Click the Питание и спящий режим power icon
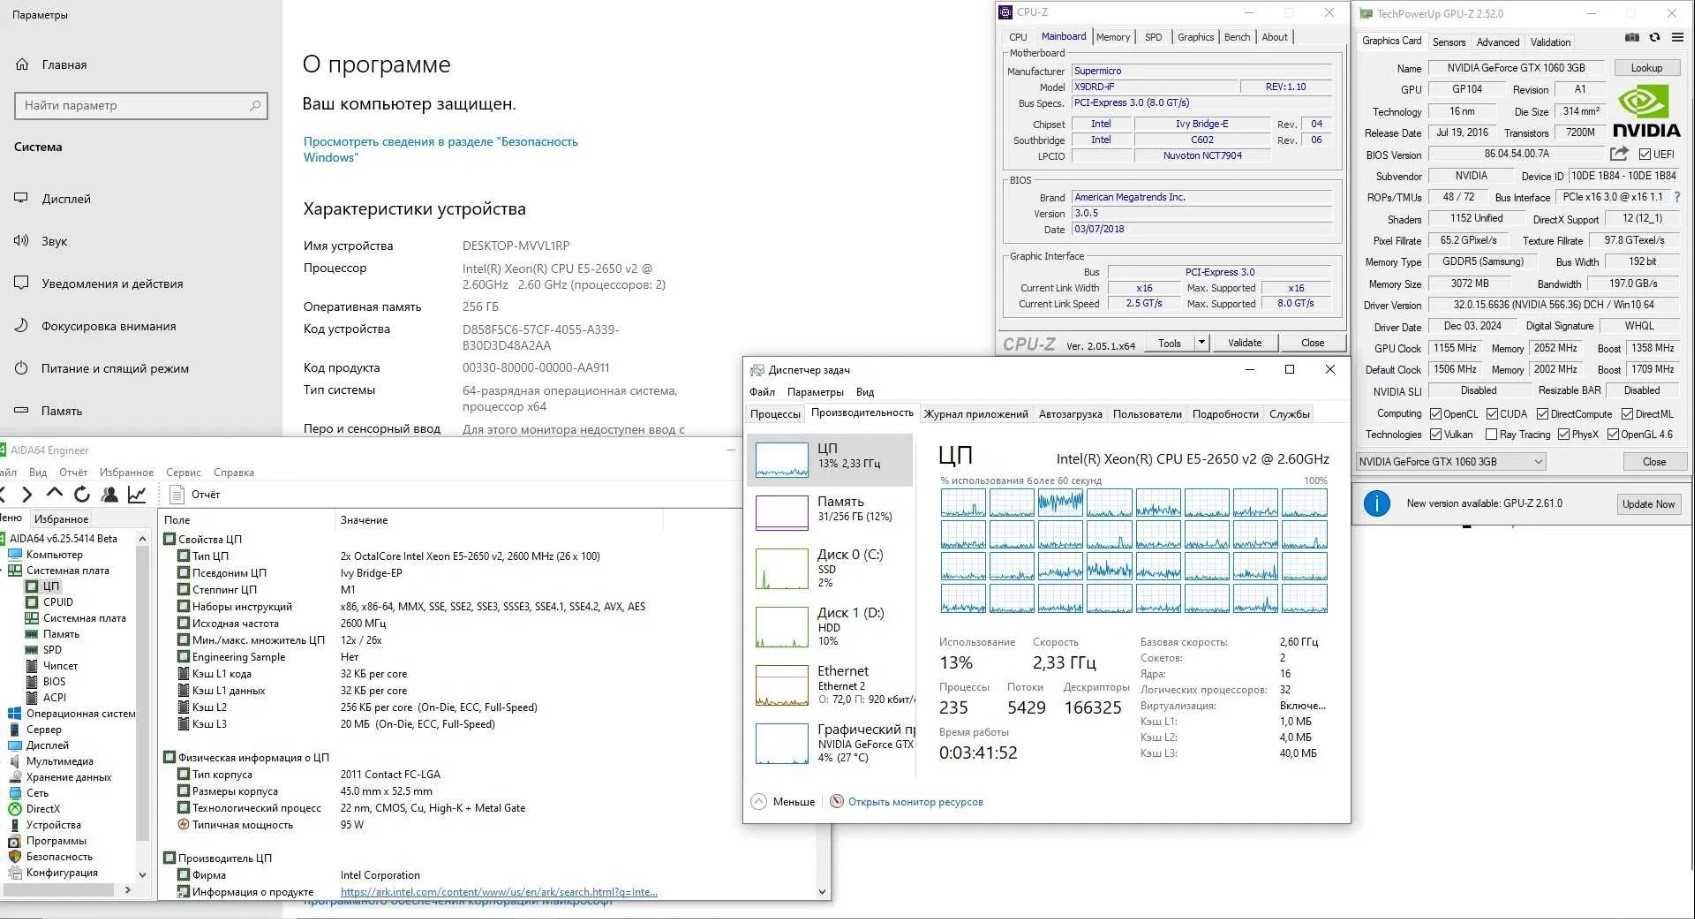This screenshot has width=1695, height=919. (21, 368)
